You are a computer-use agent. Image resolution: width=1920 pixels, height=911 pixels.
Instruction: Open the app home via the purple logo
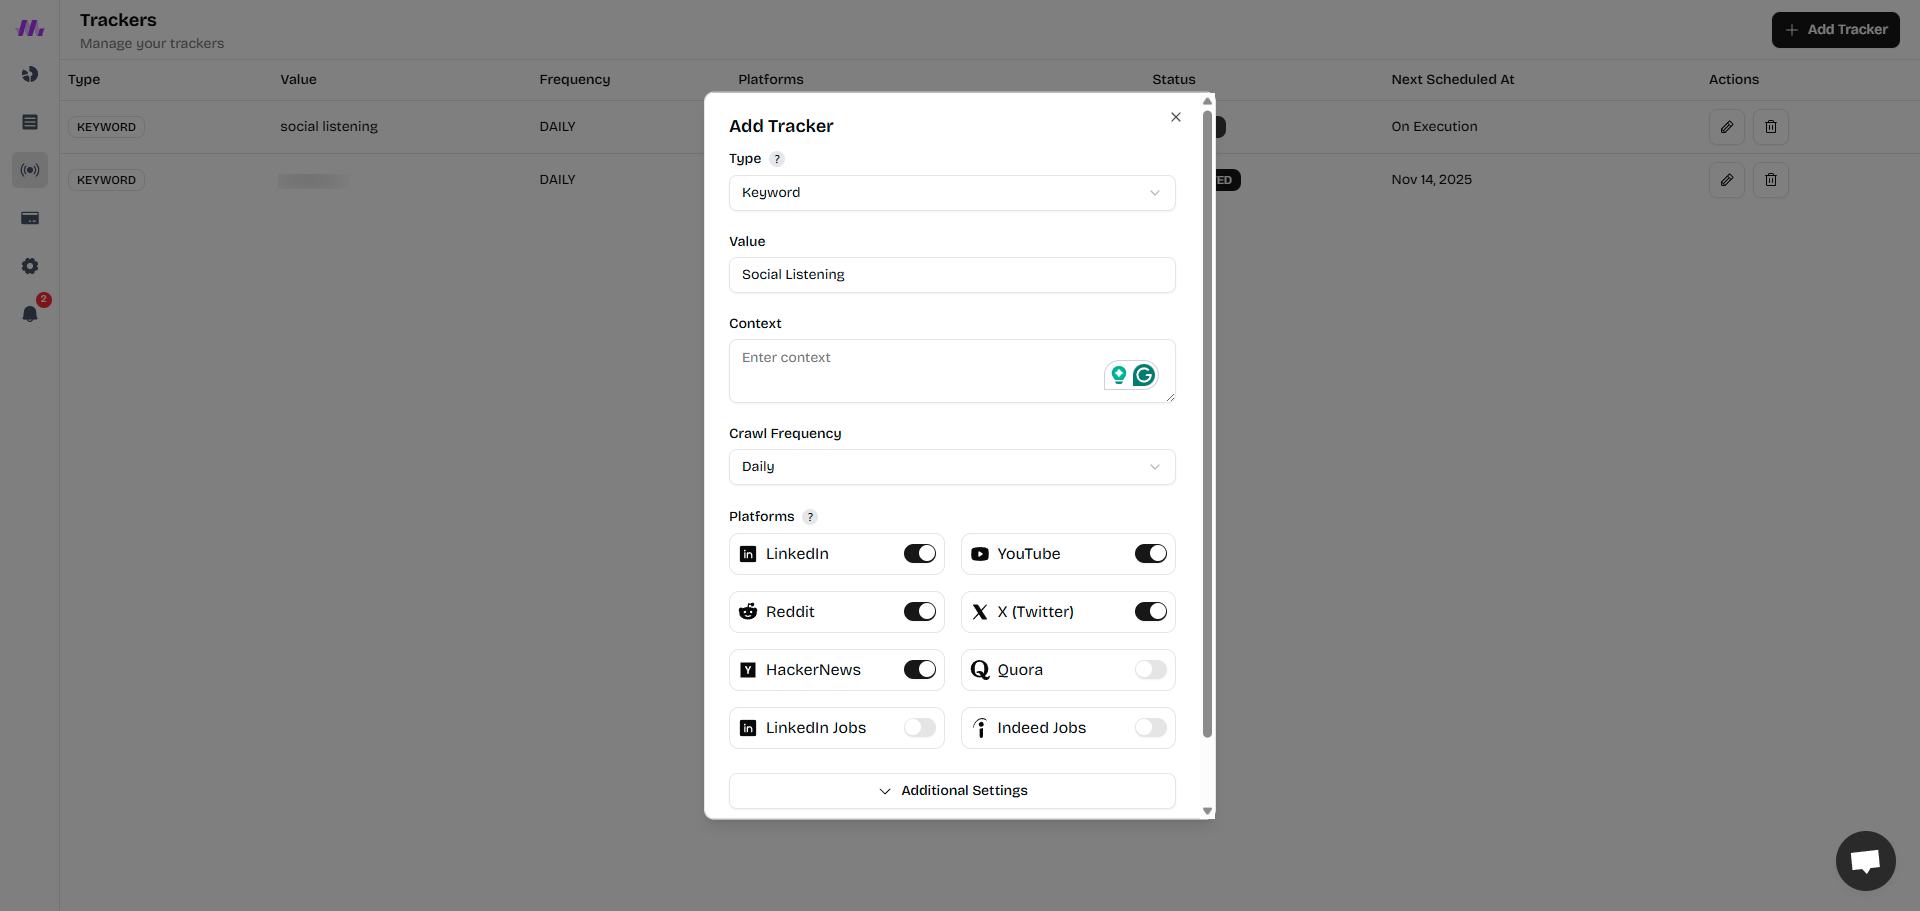point(30,28)
